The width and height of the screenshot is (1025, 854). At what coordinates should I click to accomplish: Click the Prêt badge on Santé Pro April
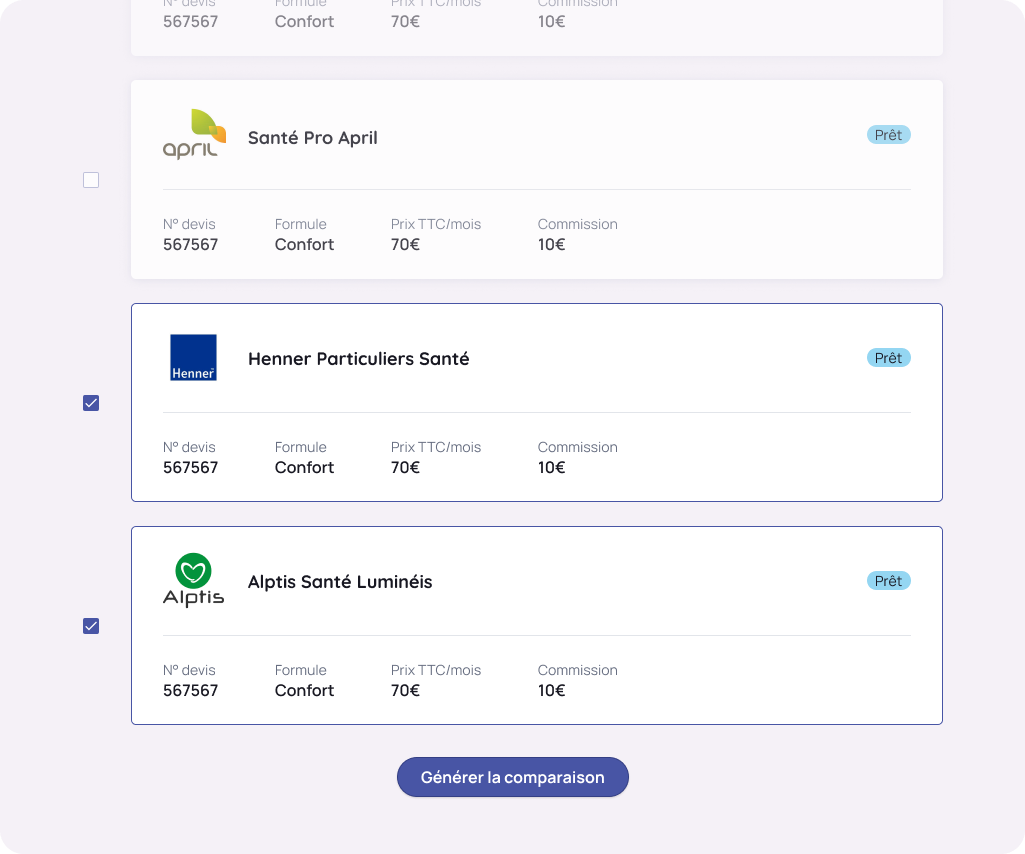(x=888, y=135)
